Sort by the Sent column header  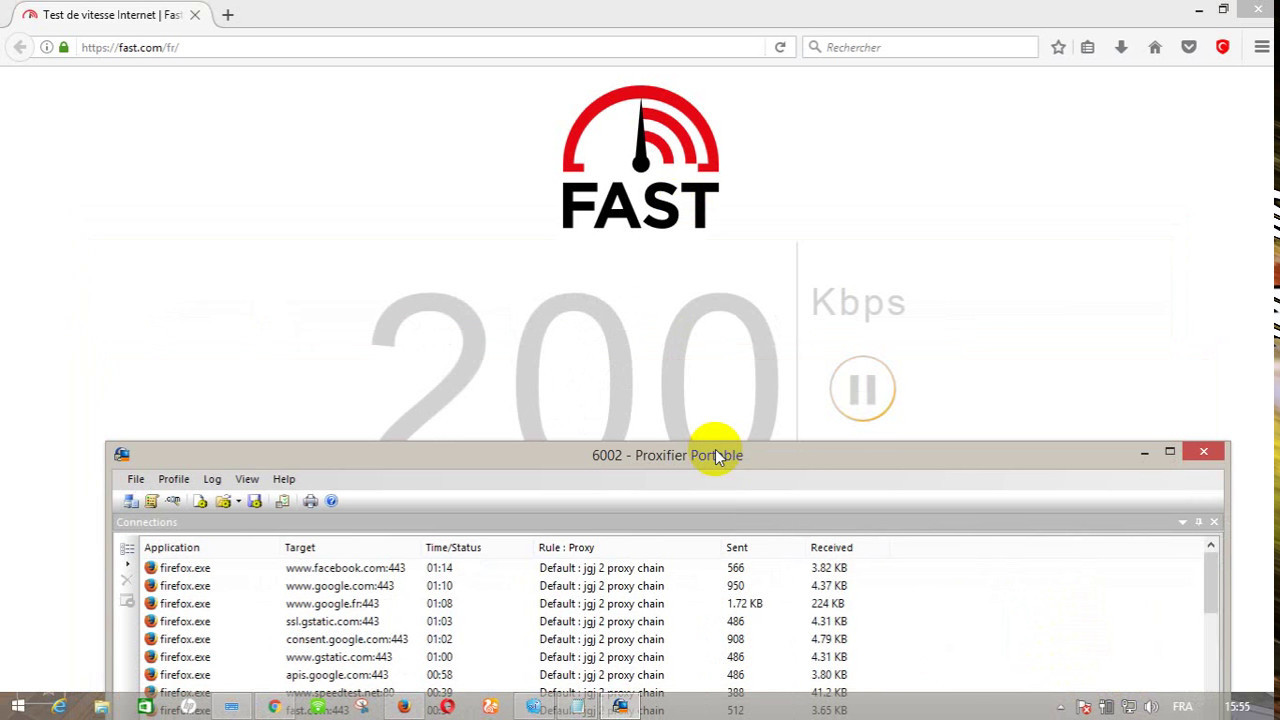click(765, 548)
